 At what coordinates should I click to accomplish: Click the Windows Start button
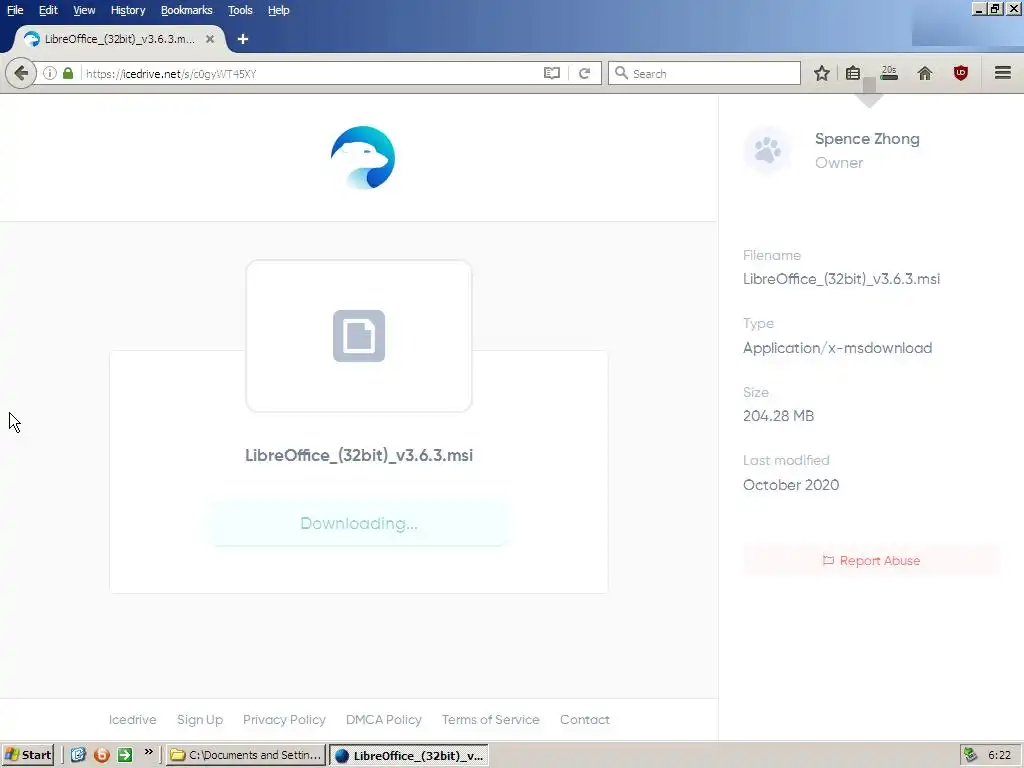tap(27, 755)
